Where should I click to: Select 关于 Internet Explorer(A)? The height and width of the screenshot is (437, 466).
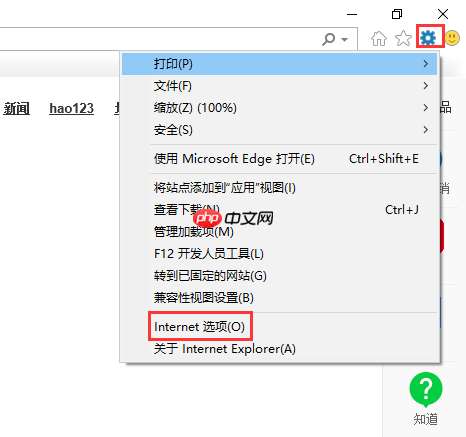pos(279,349)
